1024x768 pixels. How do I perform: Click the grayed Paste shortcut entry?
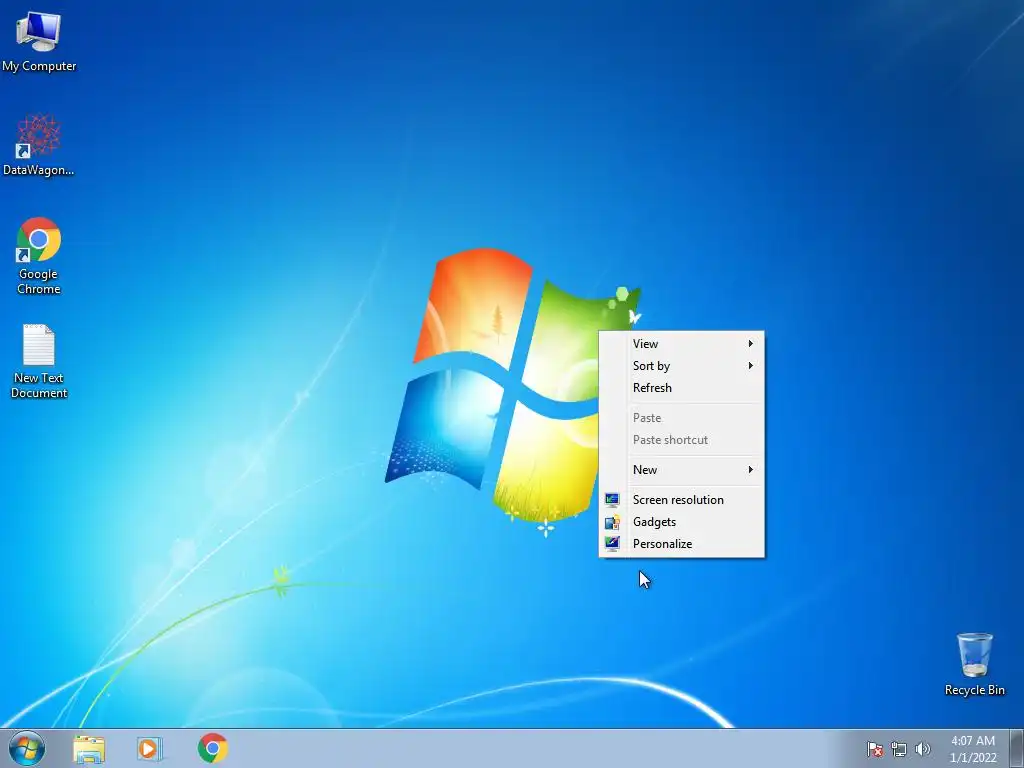tap(682, 440)
